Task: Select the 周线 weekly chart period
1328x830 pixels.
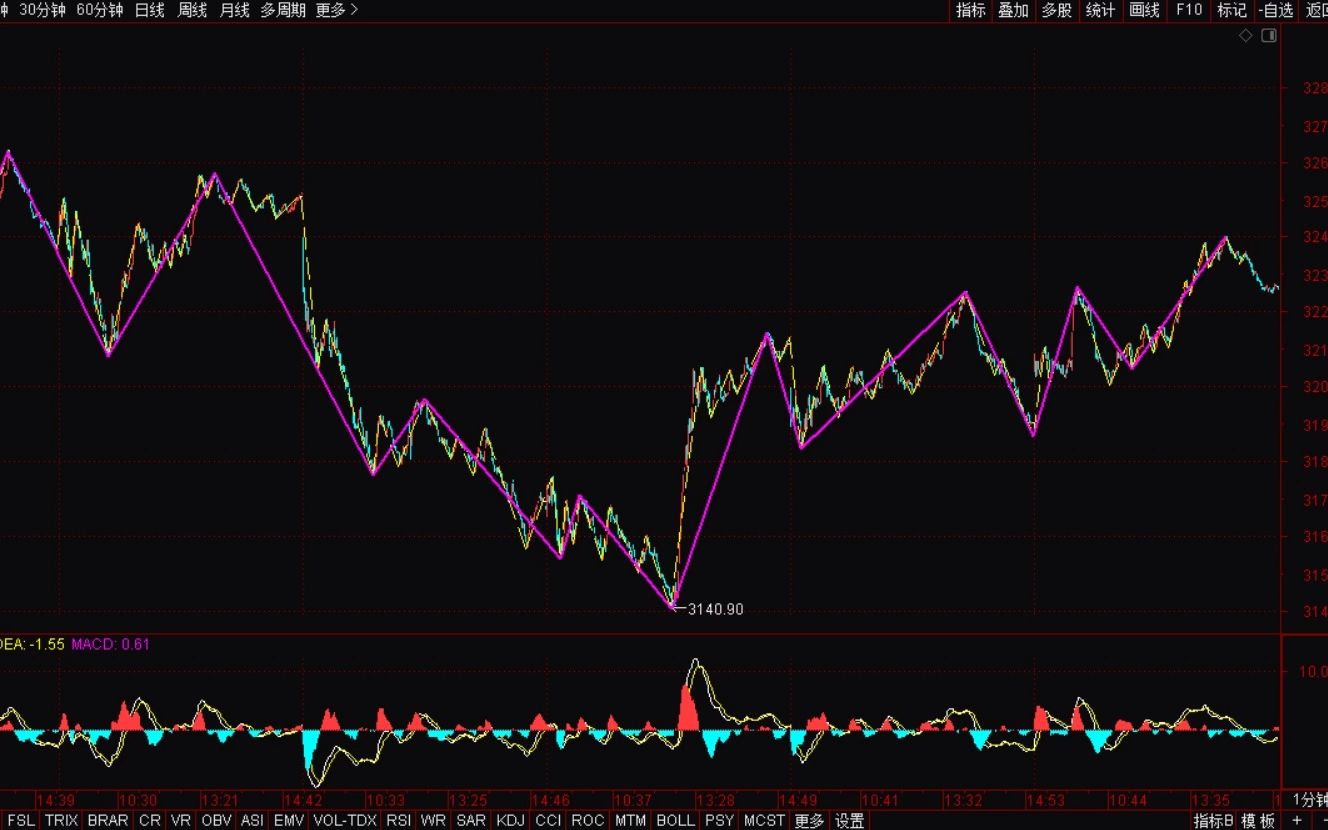Action: 192,10
